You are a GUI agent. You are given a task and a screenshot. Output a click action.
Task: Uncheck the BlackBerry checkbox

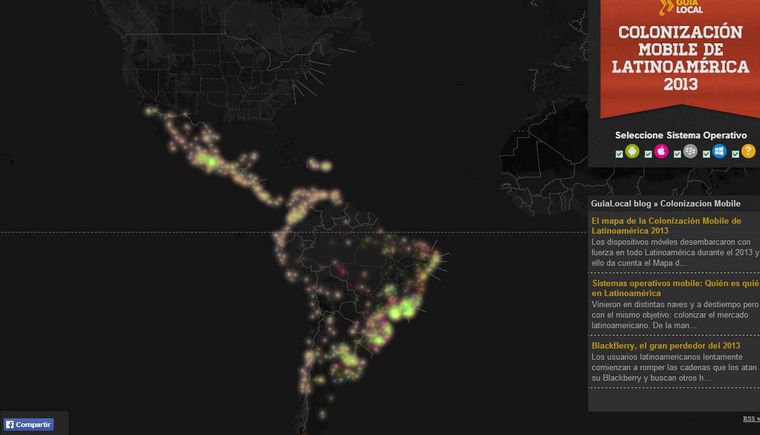(x=677, y=154)
